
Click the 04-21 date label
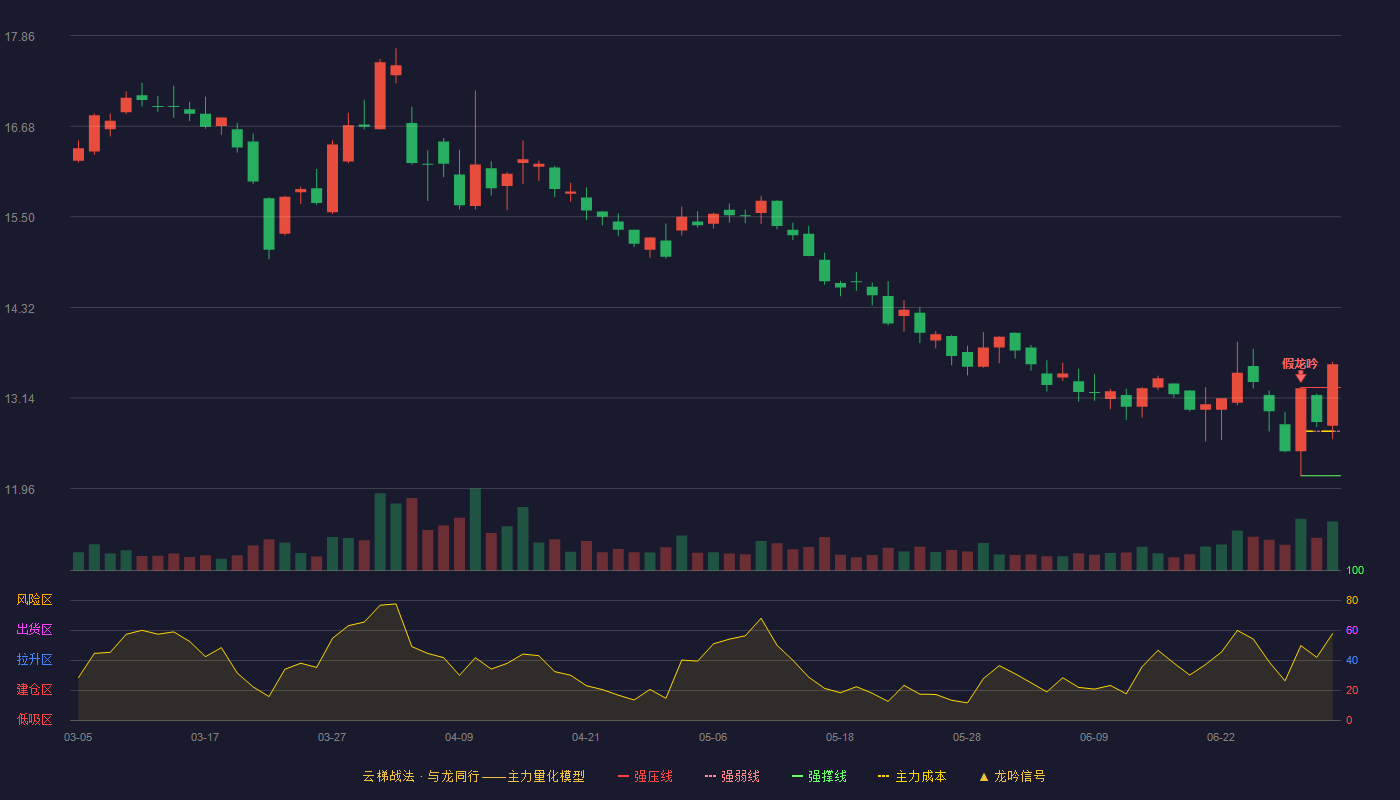pyautogui.click(x=586, y=737)
